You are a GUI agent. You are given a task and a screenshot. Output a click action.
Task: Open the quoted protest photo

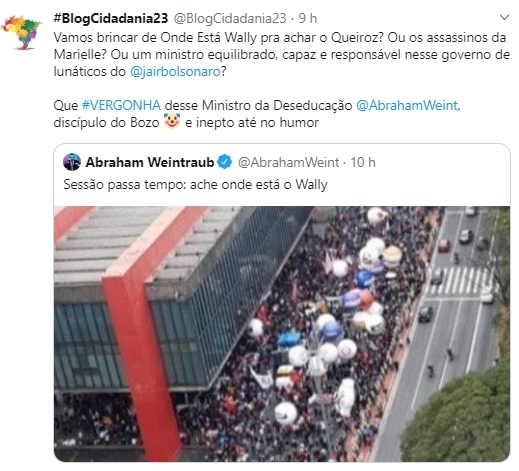pos(282,334)
